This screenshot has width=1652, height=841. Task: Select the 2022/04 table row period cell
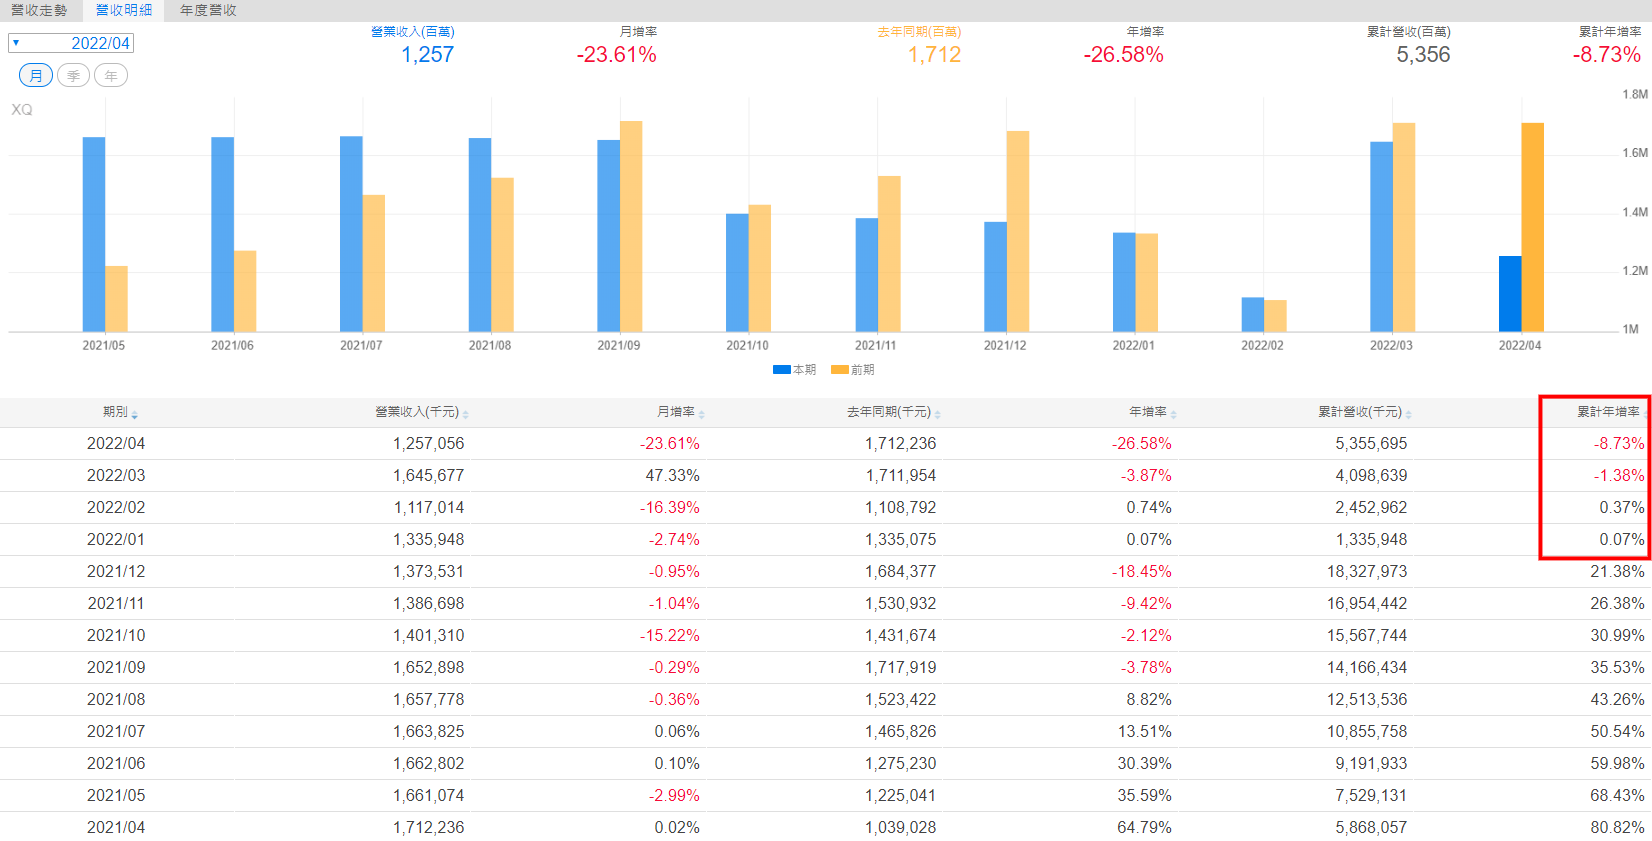[116, 443]
